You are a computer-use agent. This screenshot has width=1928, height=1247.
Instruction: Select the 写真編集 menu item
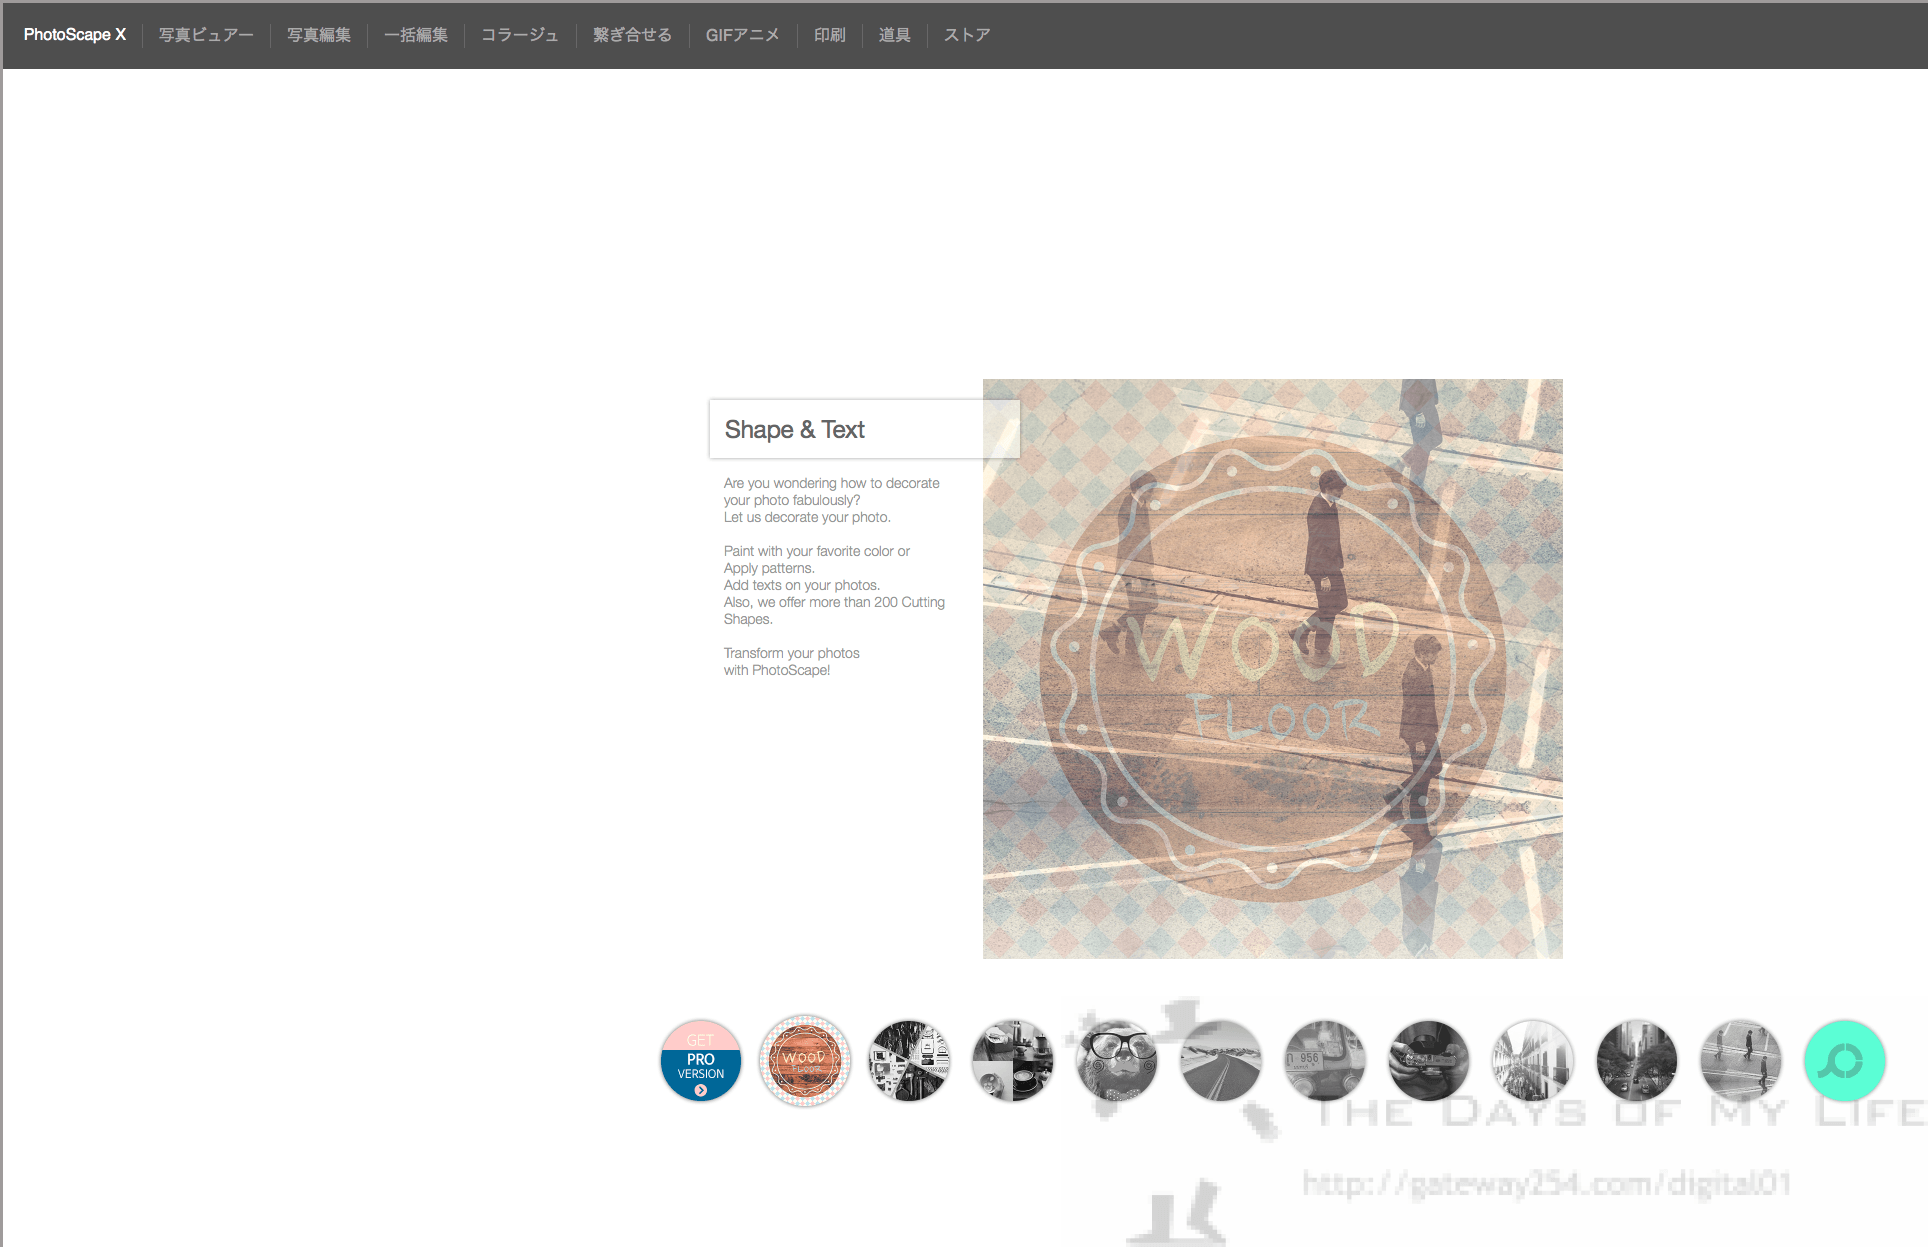[316, 34]
